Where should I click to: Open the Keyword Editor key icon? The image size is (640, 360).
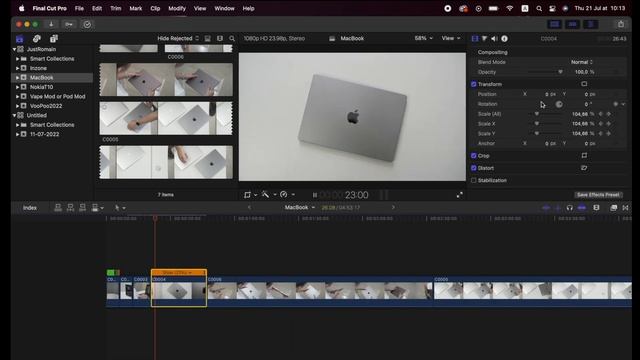pyautogui.click(x=69, y=24)
